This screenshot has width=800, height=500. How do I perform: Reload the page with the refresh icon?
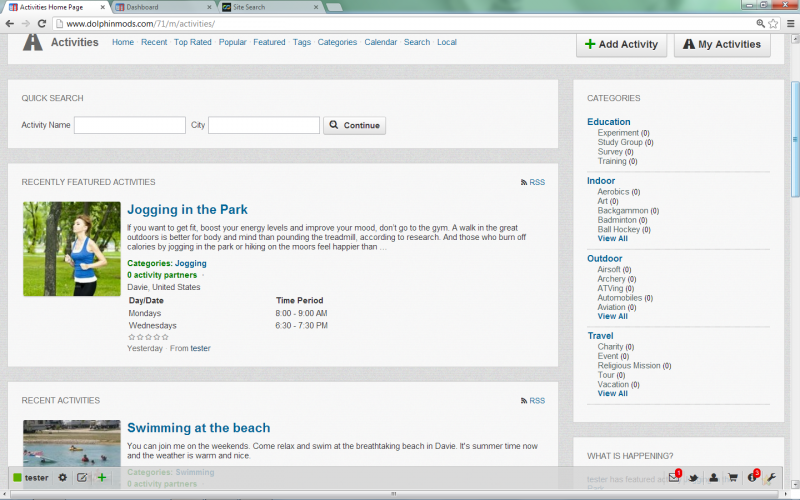click(x=42, y=23)
